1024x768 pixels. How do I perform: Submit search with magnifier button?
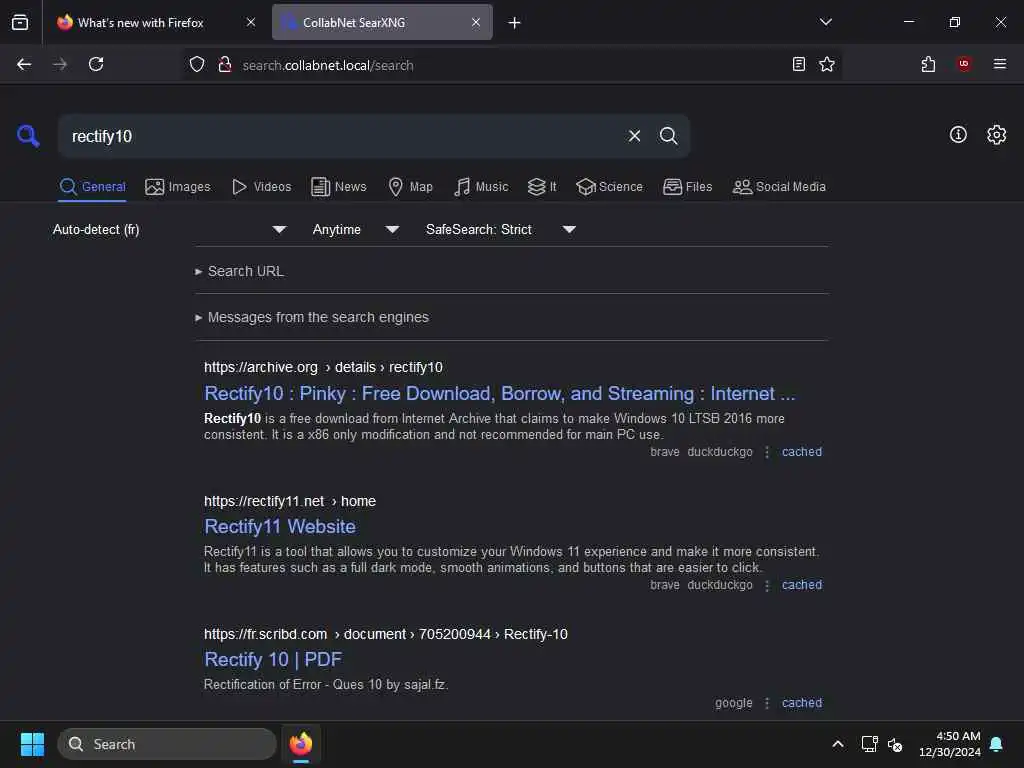668,136
